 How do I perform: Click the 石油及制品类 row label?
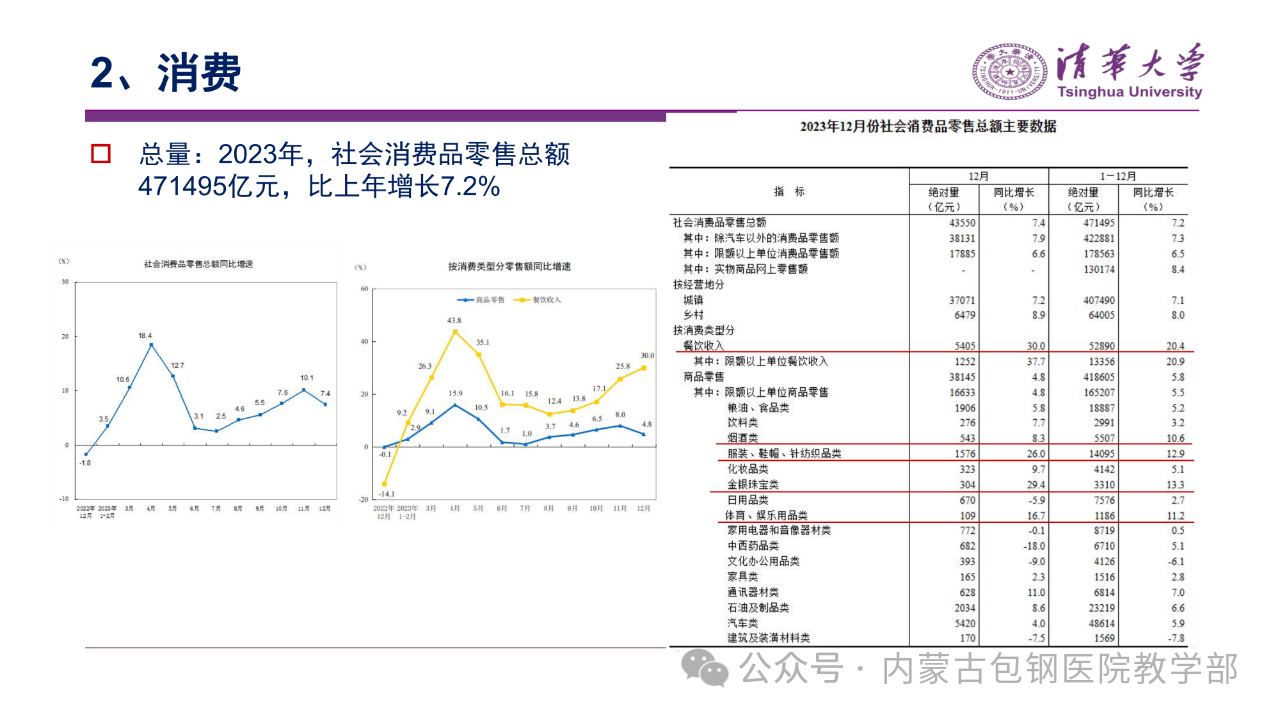[758, 607]
